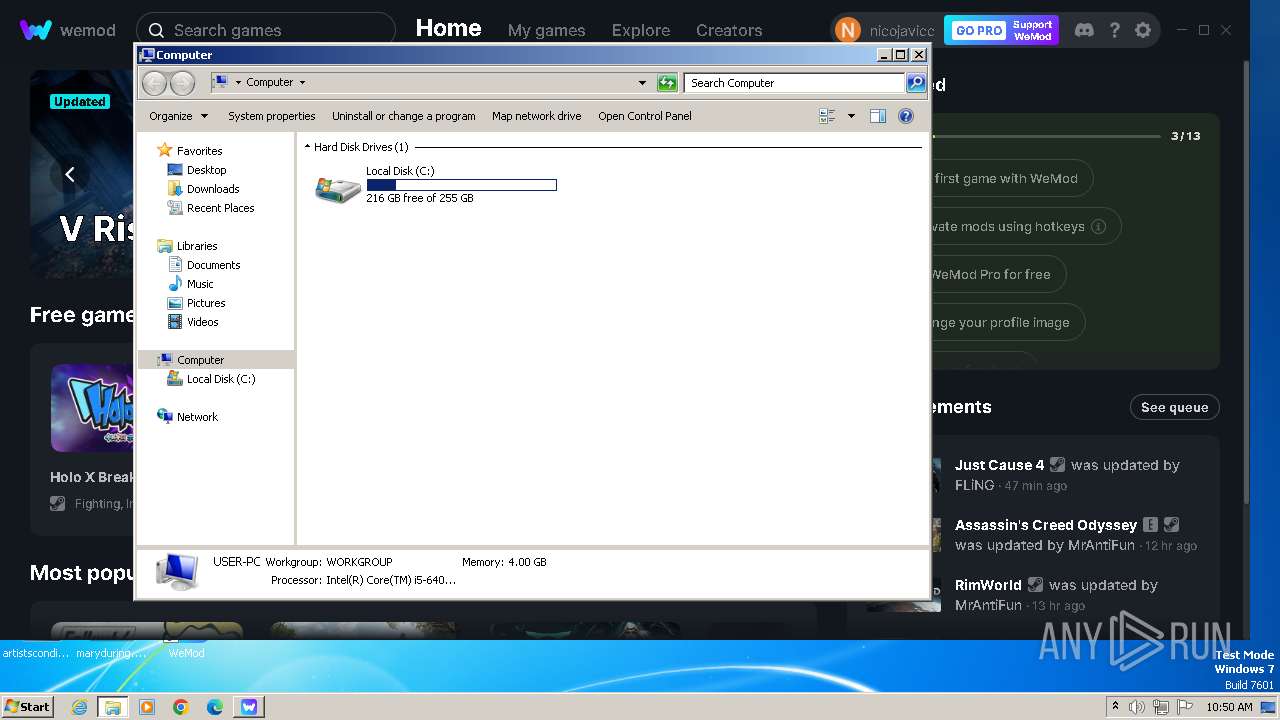Select Local Disk (C:) drive icon
The height and width of the screenshot is (720, 1280).
(x=338, y=188)
